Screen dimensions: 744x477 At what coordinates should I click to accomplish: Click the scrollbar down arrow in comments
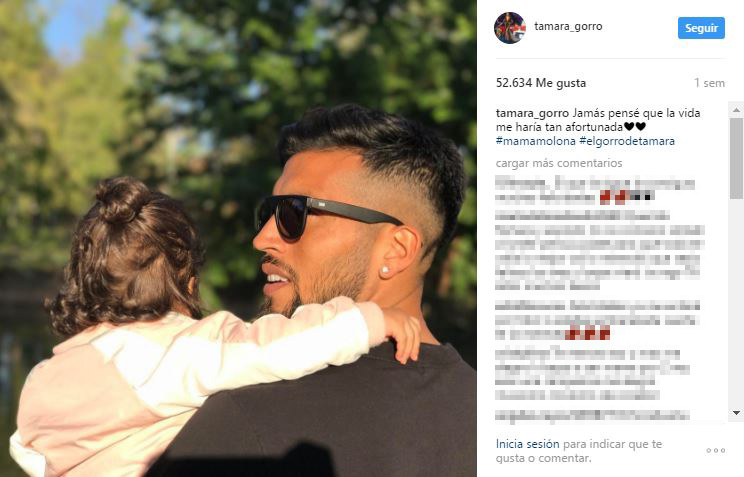coord(736,413)
